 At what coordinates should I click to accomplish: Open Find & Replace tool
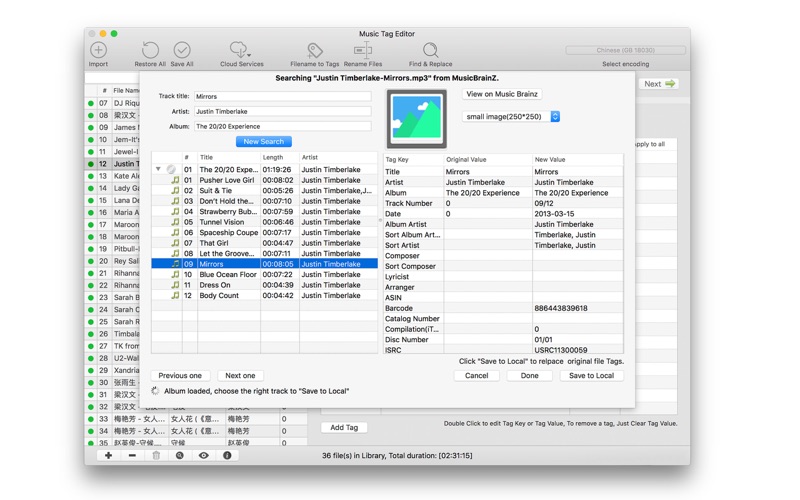pyautogui.click(x=430, y=51)
